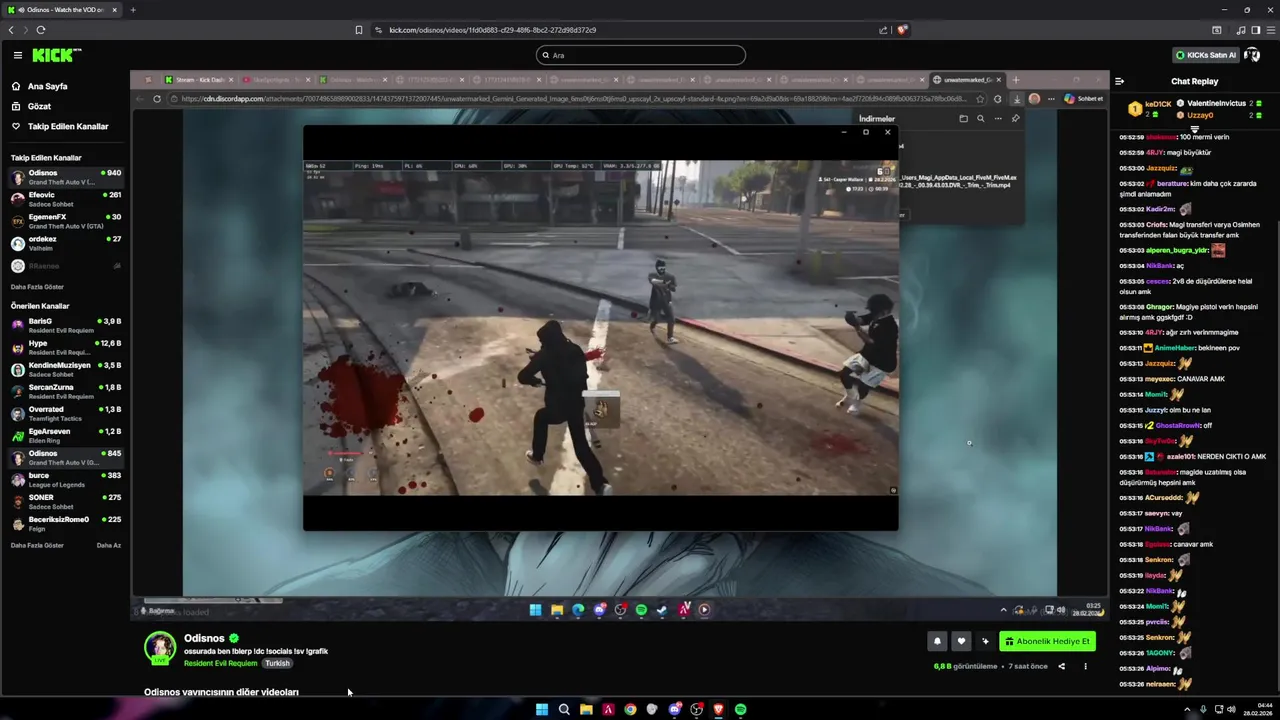
Task: Reload the page in the browser
Action: click(41, 30)
